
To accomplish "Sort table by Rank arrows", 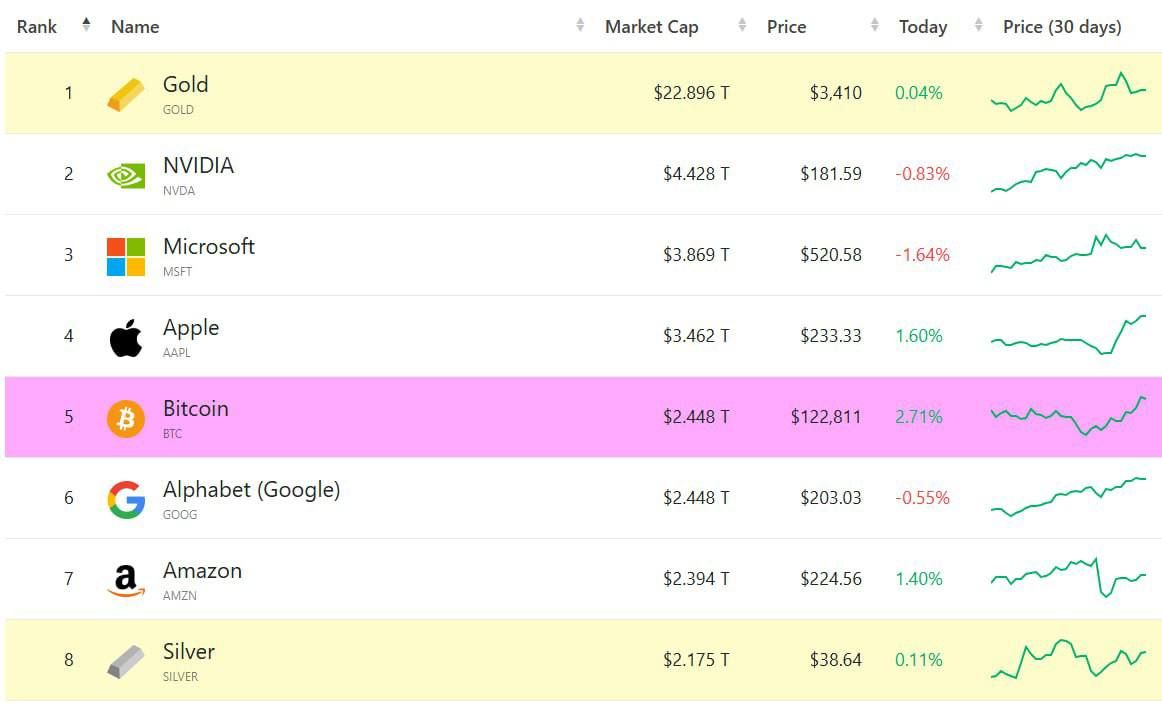I will pyautogui.click(x=86, y=24).
